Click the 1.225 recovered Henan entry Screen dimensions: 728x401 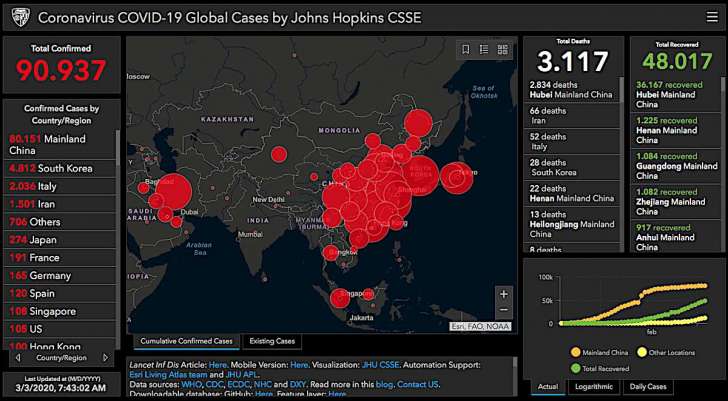(x=675, y=130)
